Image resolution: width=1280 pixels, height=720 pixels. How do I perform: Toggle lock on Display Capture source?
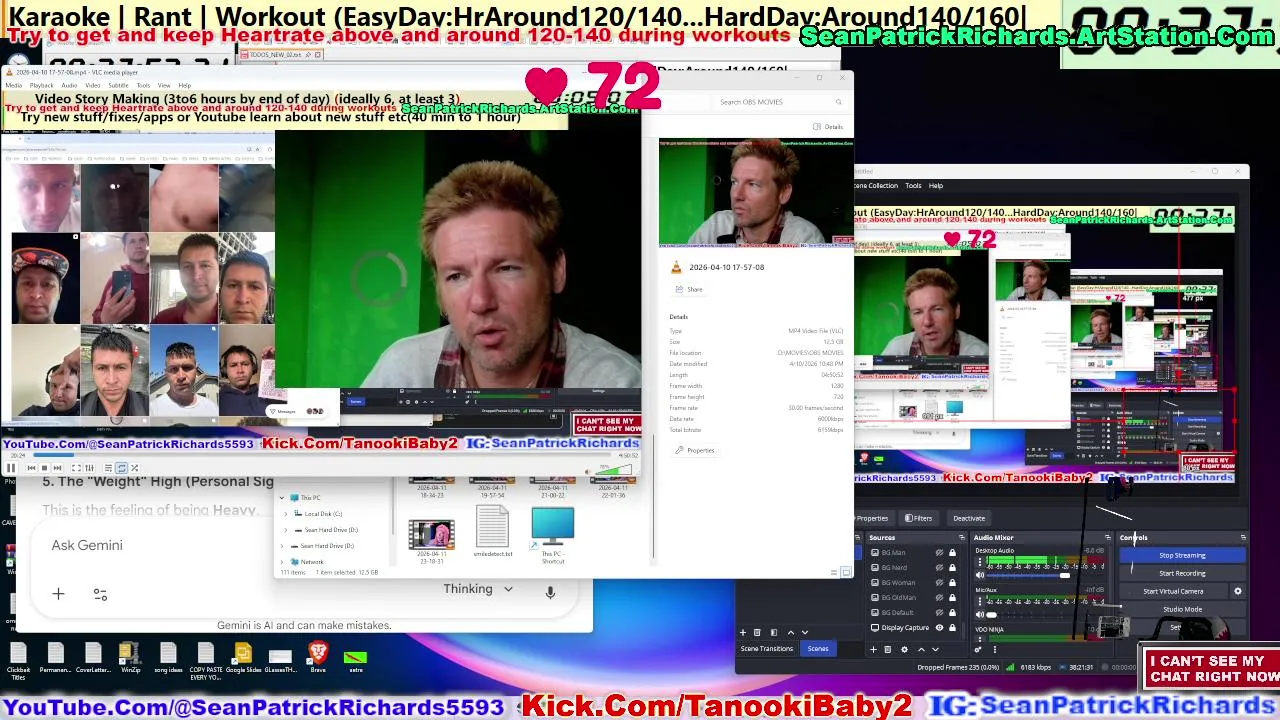(952, 627)
